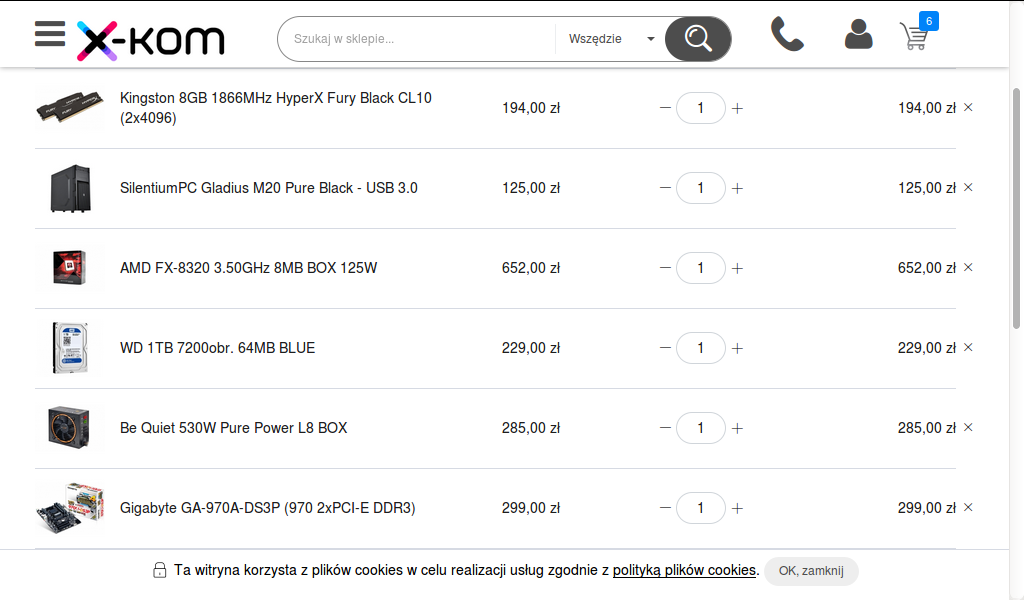Image resolution: width=1024 pixels, height=600 pixels.
Task: Decrease quantity of Gigabyte GA-970A-DS3P
Action: (x=665, y=508)
